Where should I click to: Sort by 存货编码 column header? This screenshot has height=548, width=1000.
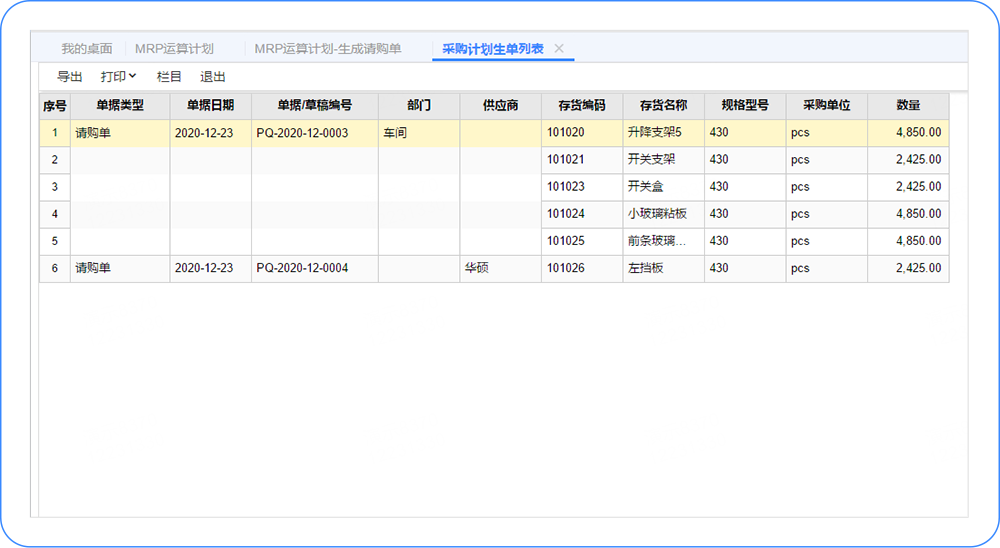tap(582, 105)
